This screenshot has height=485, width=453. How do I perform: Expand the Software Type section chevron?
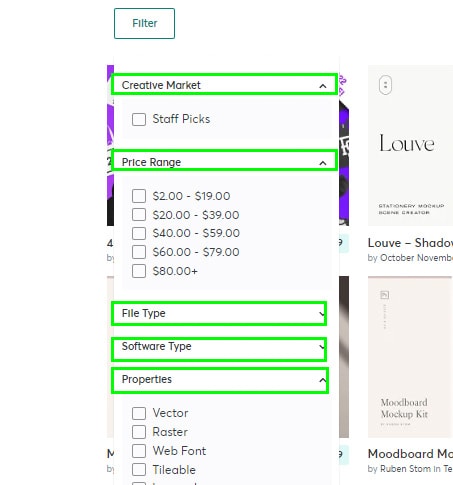click(321, 347)
